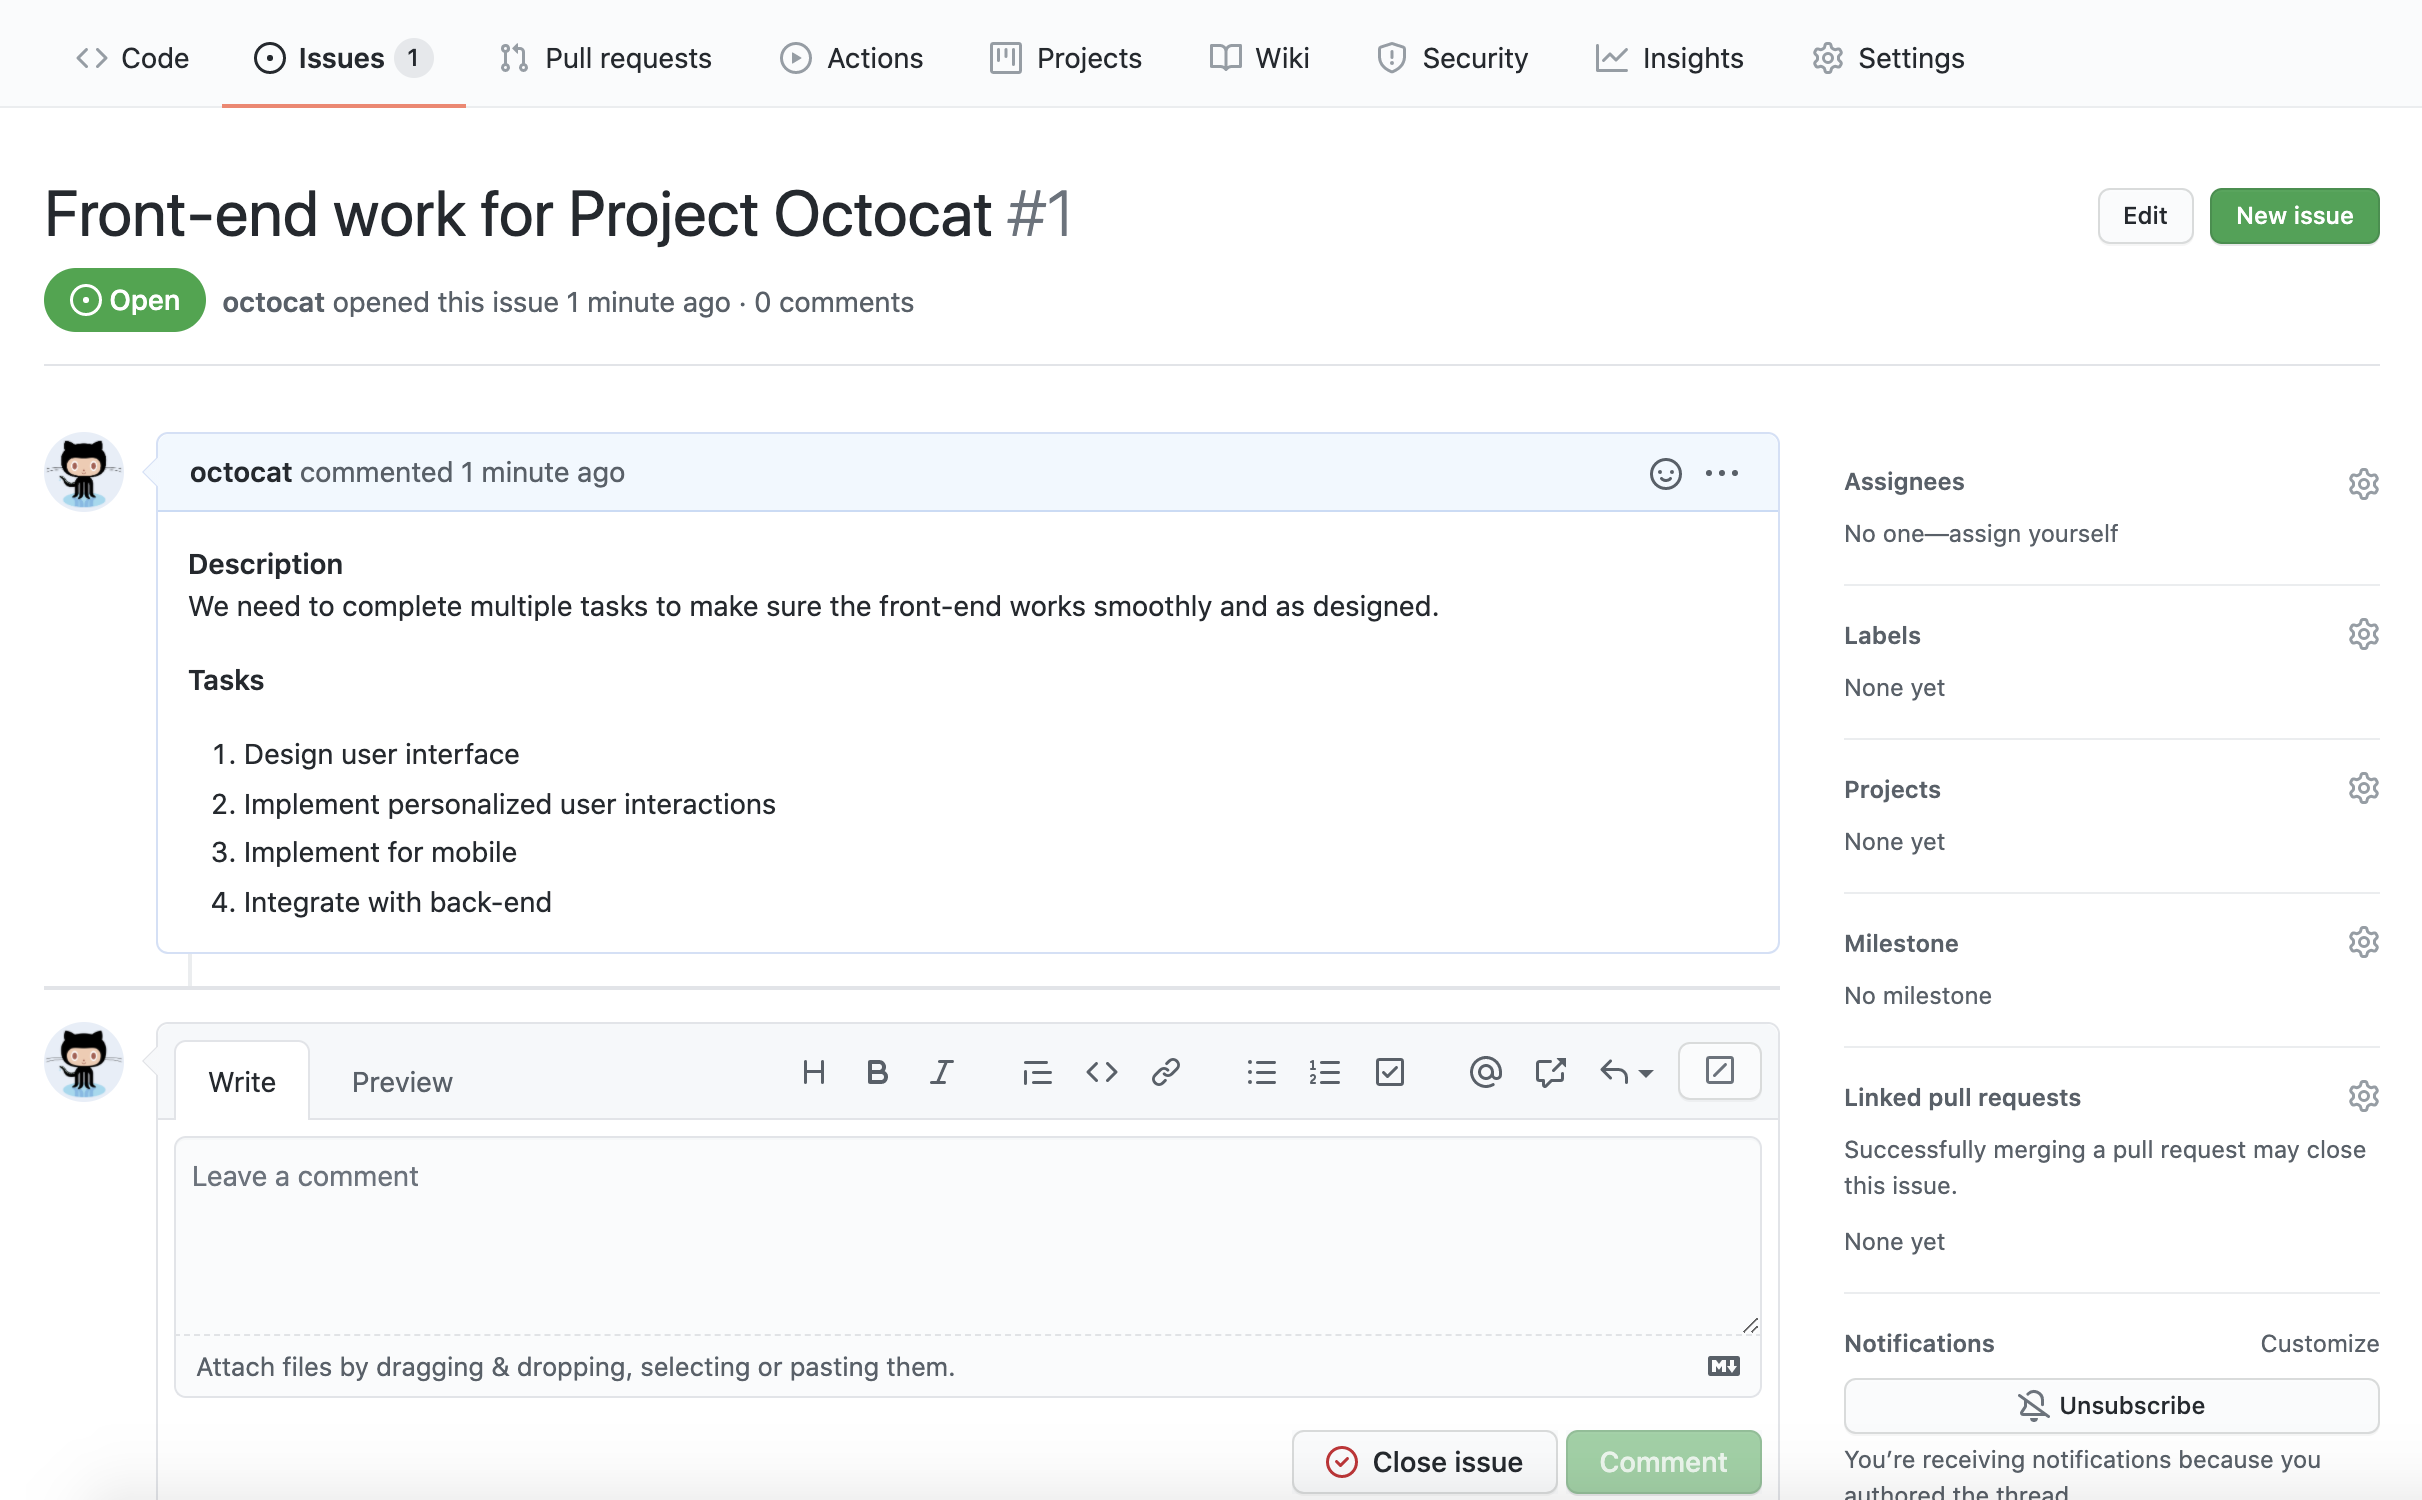Click New issue button
The height and width of the screenshot is (1500, 2422).
tap(2294, 215)
